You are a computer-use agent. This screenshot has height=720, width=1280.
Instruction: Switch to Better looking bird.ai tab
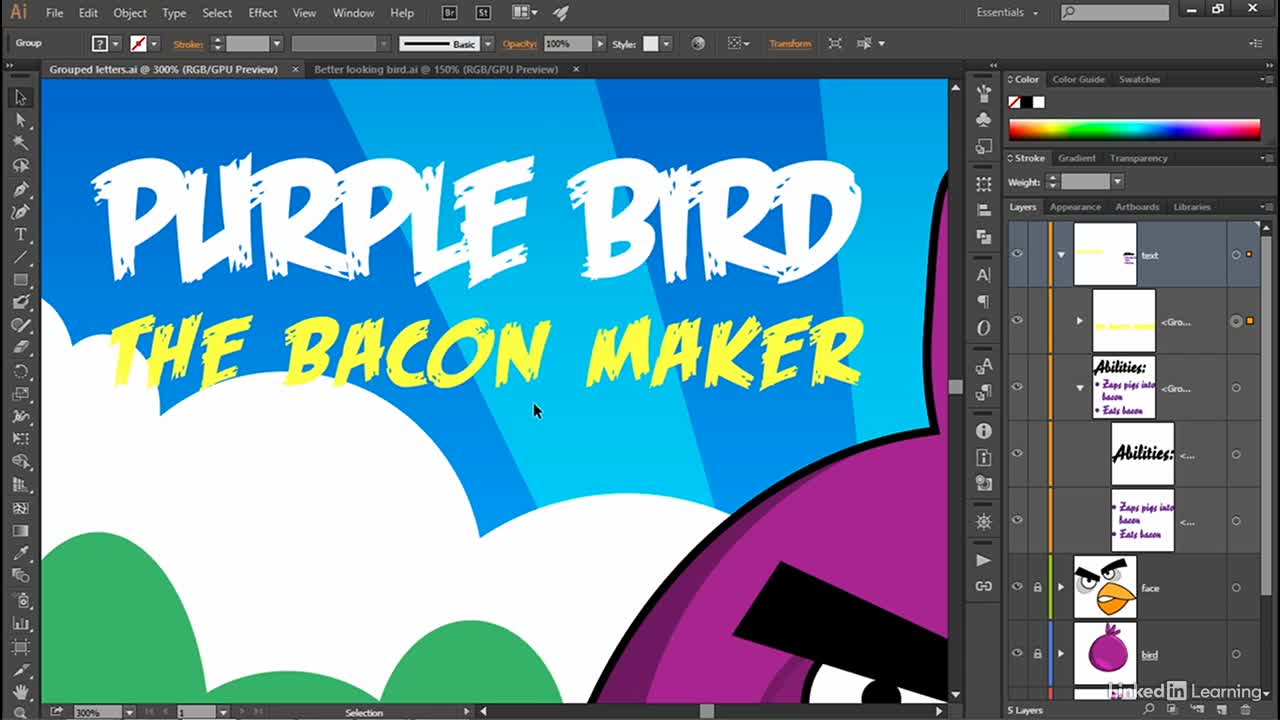pyautogui.click(x=436, y=70)
